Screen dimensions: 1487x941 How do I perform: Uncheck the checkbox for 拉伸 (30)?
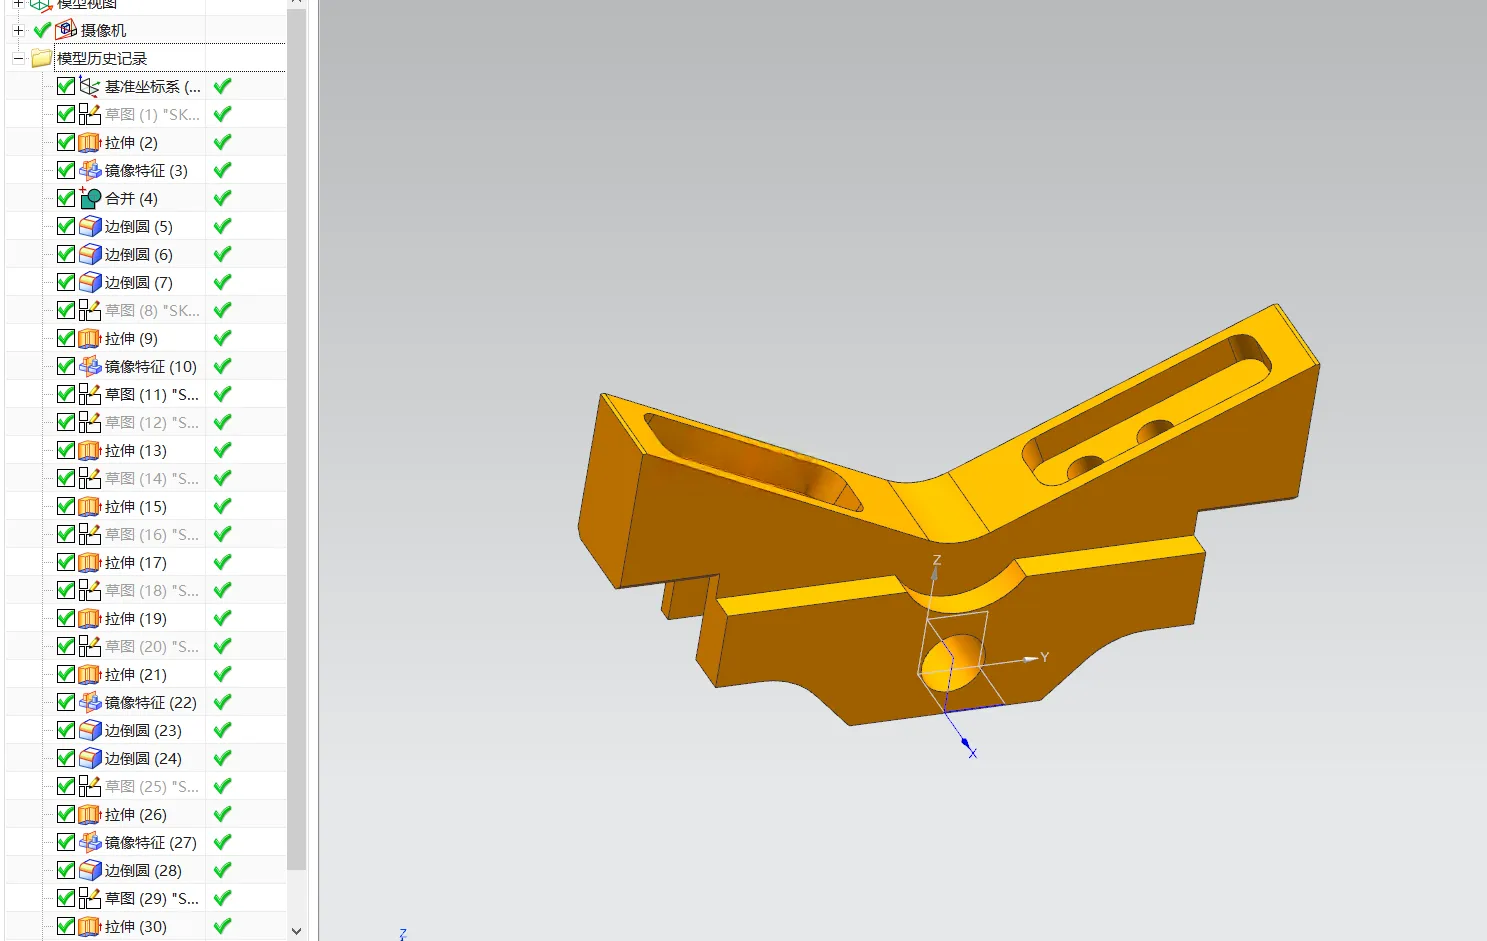66,927
